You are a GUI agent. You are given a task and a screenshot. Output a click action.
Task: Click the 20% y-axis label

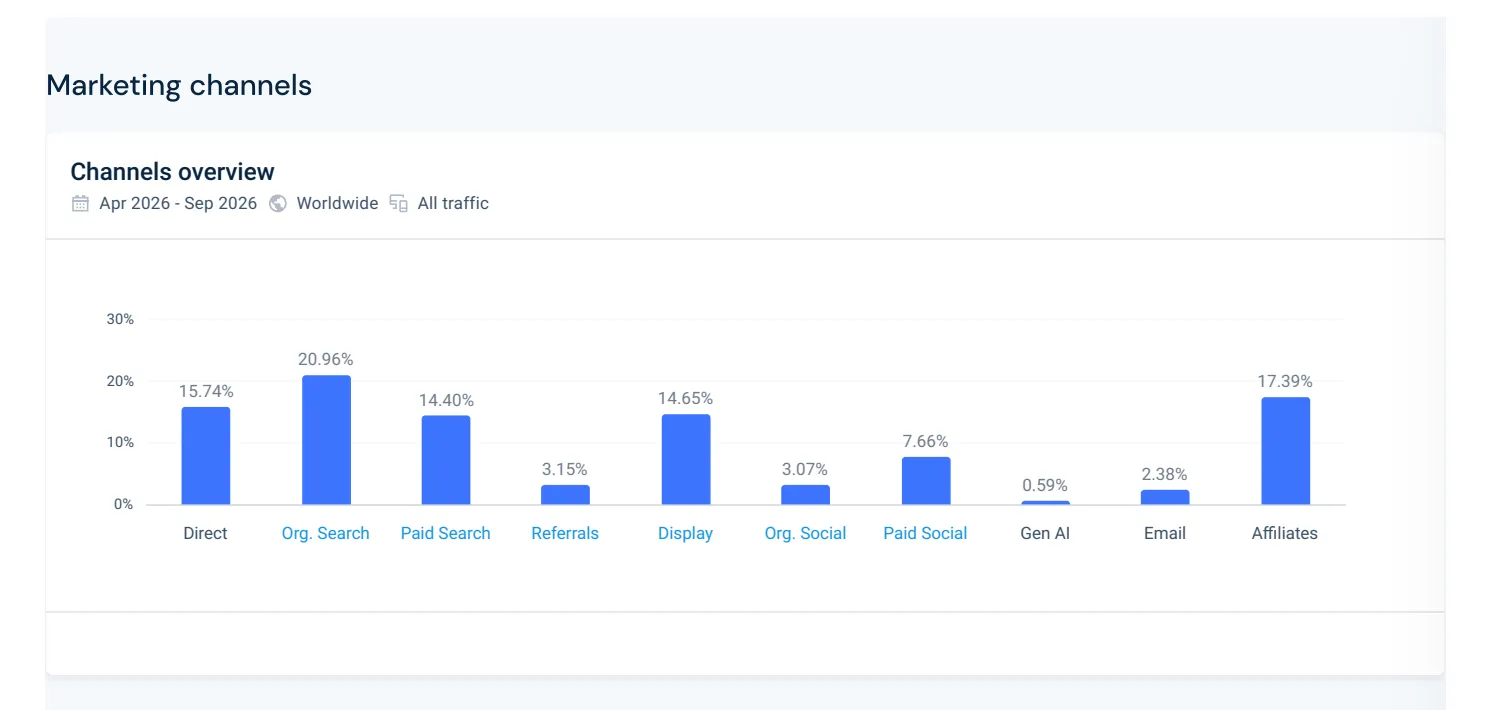pyautogui.click(x=120, y=381)
